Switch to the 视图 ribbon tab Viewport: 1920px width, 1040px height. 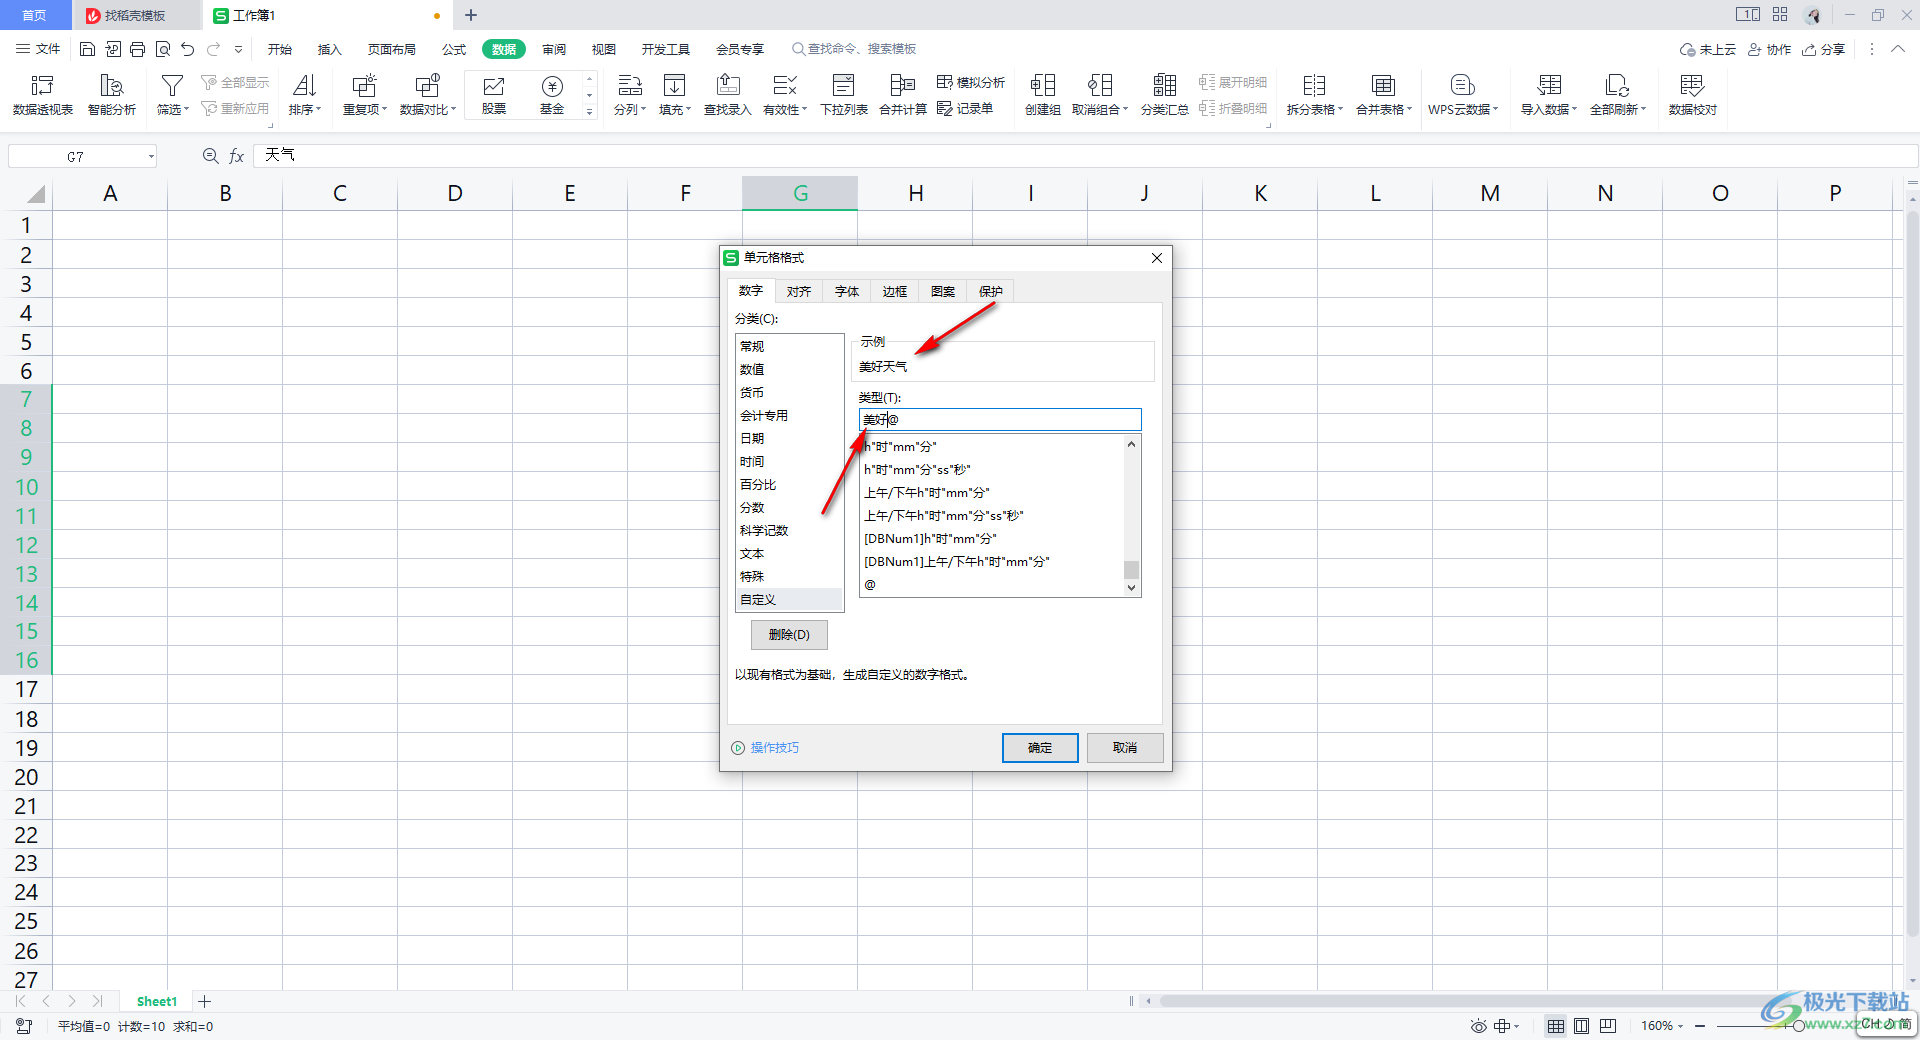(x=604, y=49)
